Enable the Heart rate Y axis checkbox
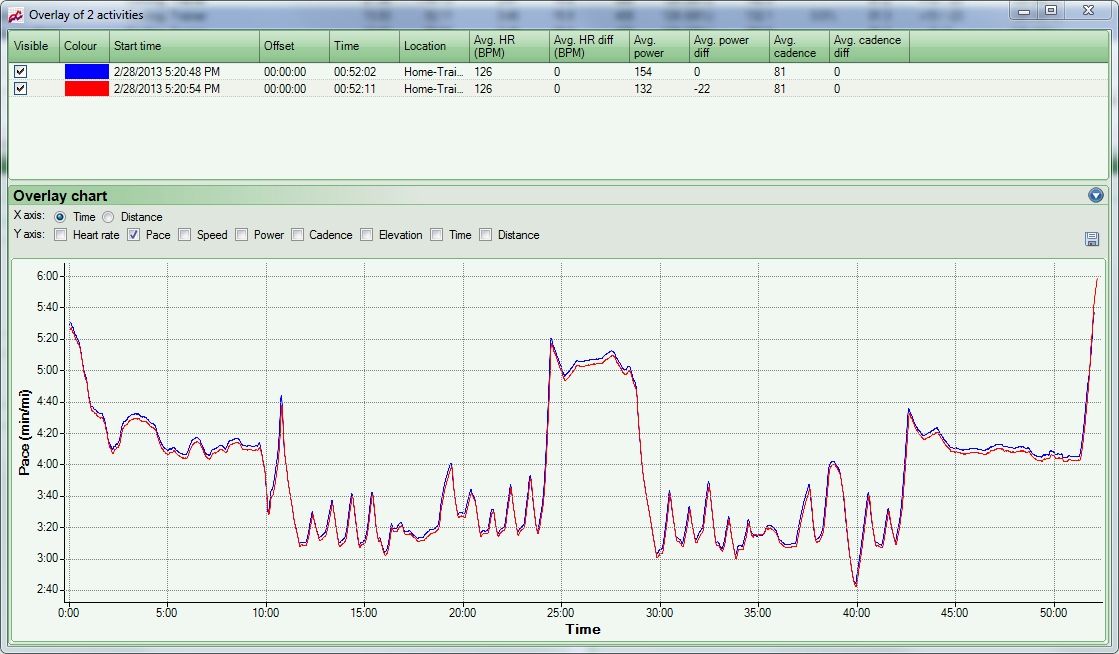The width and height of the screenshot is (1119, 654). tap(61, 235)
